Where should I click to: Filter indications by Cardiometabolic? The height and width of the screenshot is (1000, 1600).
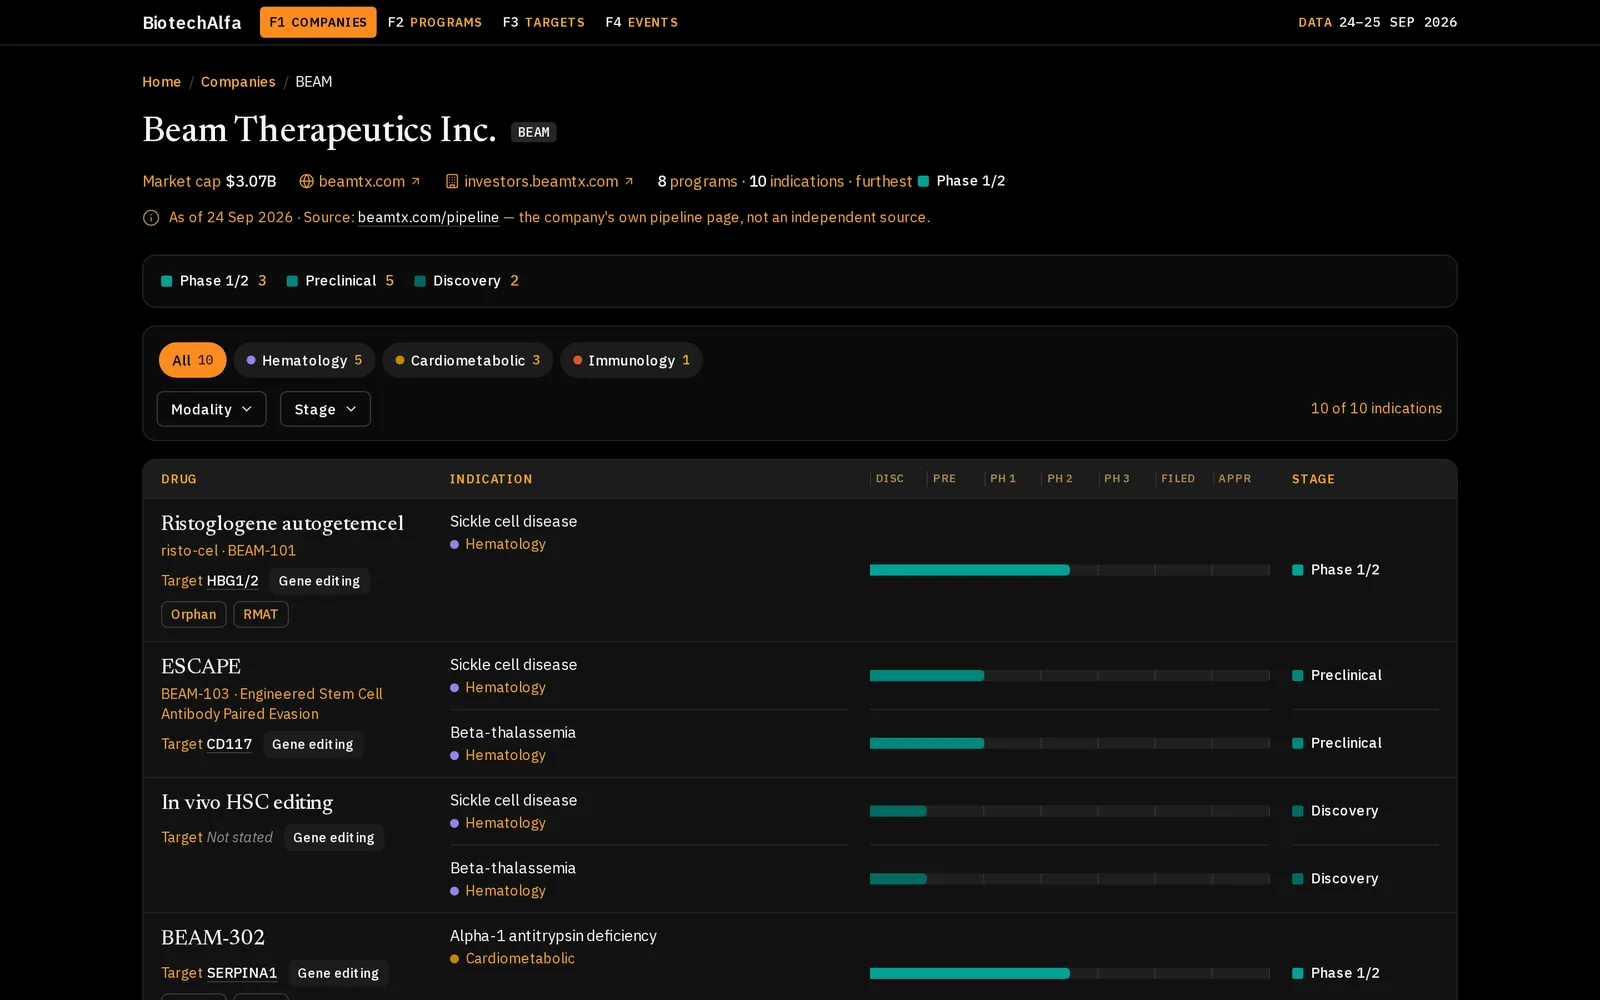tap(467, 360)
